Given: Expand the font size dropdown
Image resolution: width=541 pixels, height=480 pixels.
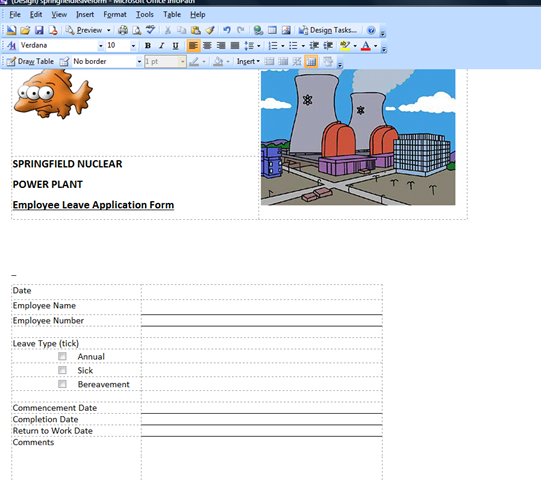Looking at the screenshot, I should coord(133,46).
